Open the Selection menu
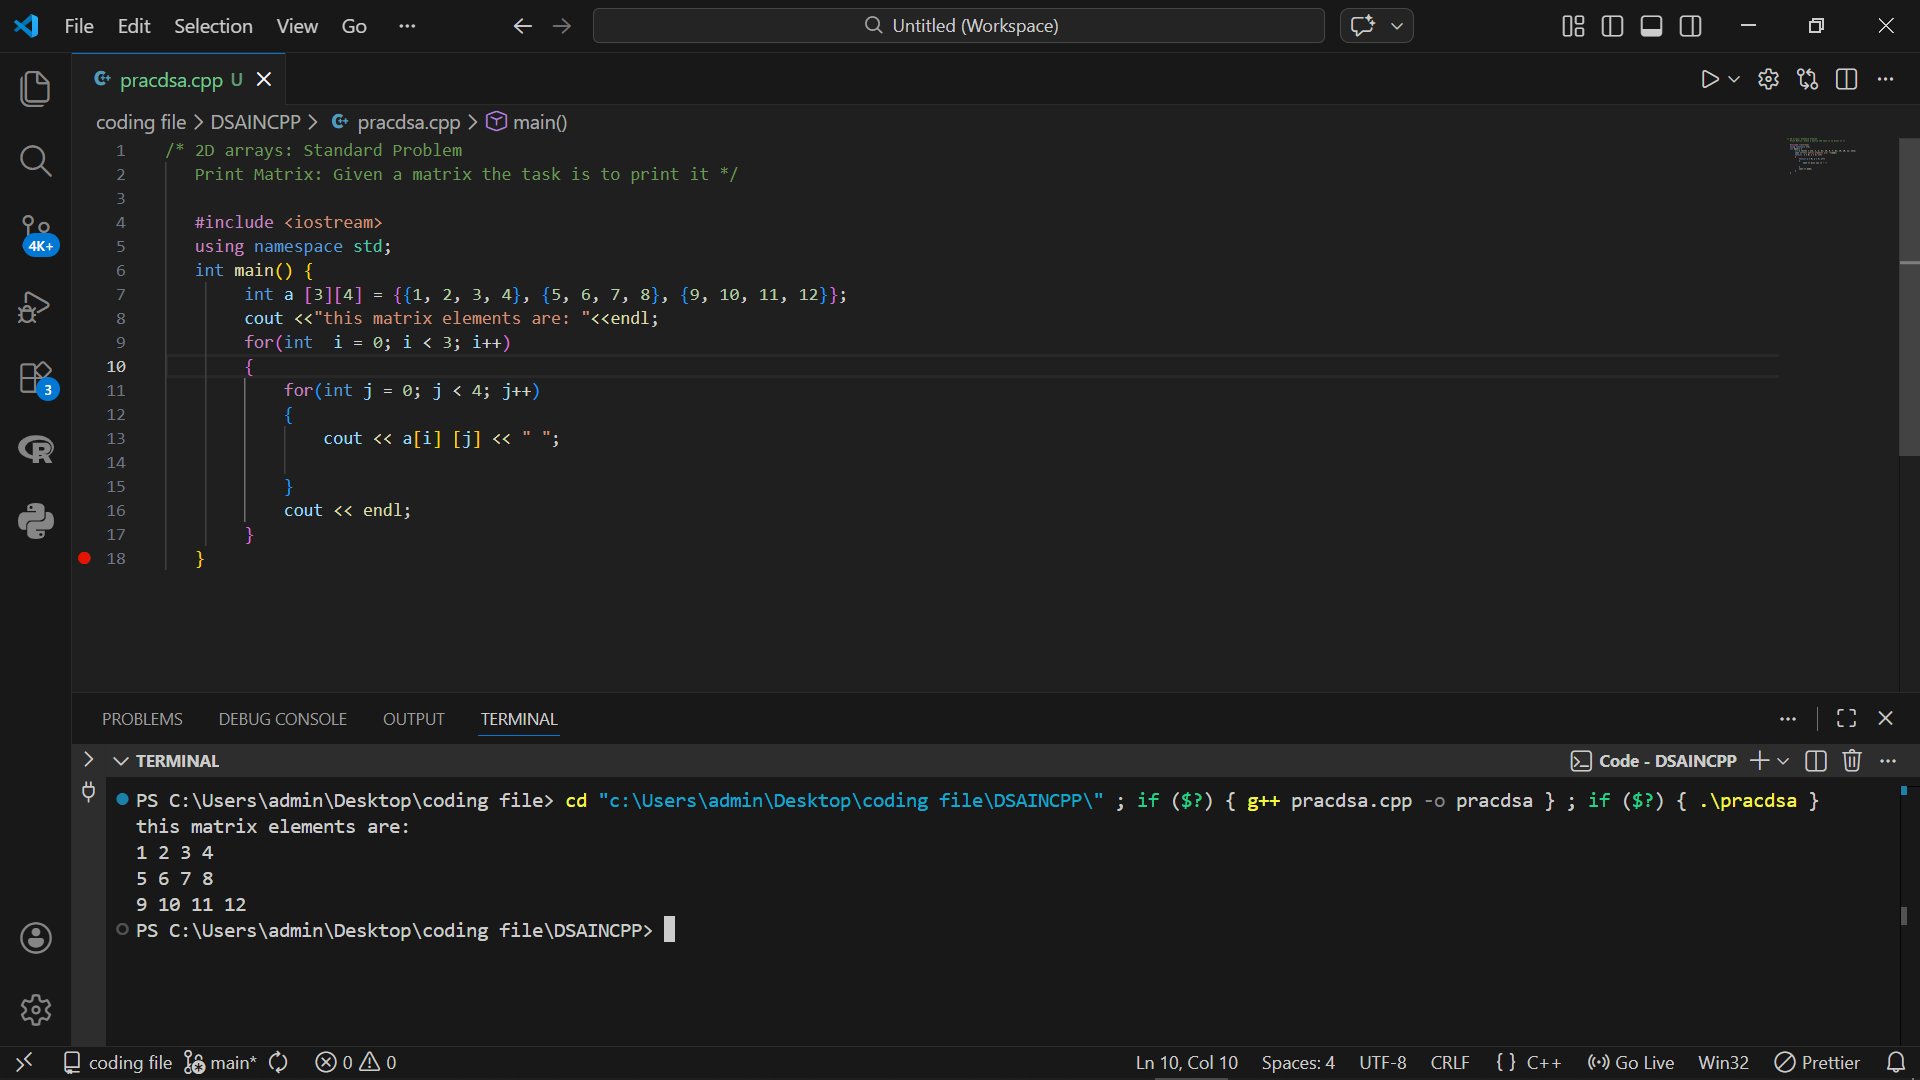Image resolution: width=1920 pixels, height=1080 pixels. click(213, 26)
